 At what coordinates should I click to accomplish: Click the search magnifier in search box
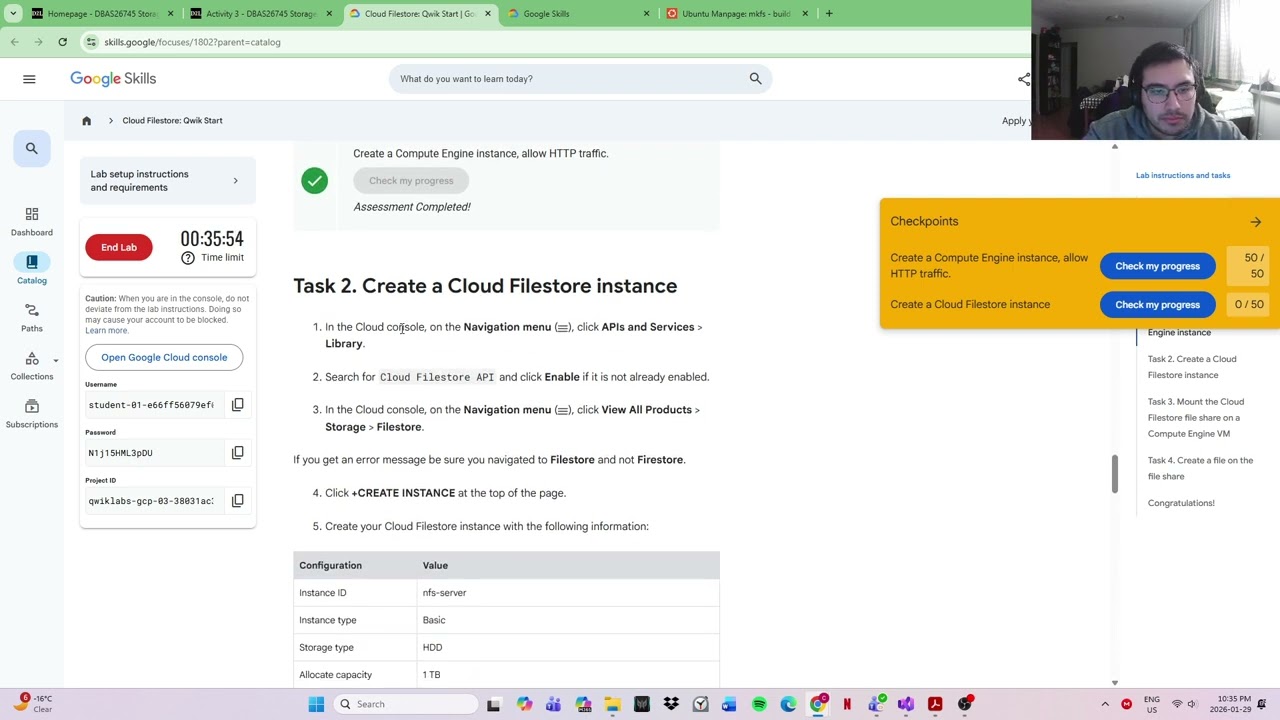pos(755,79)
